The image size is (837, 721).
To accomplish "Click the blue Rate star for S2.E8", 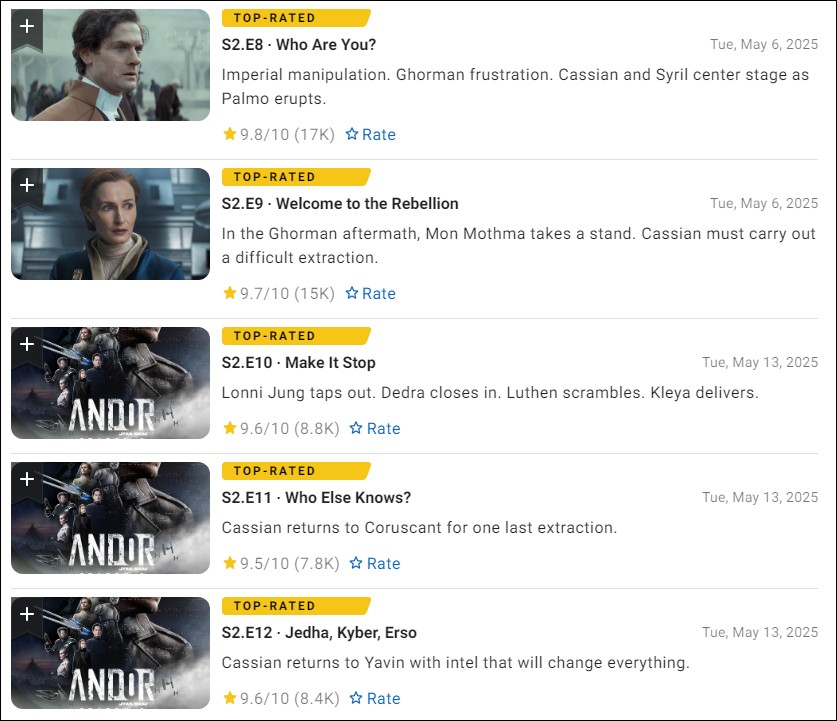I will [x=351, y=134].
